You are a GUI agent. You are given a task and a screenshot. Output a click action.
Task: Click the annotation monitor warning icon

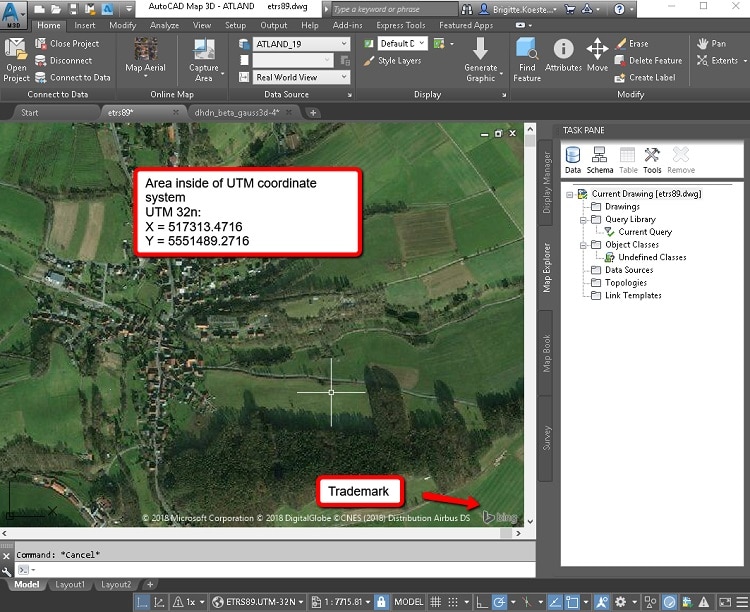[x=704, y=601]
